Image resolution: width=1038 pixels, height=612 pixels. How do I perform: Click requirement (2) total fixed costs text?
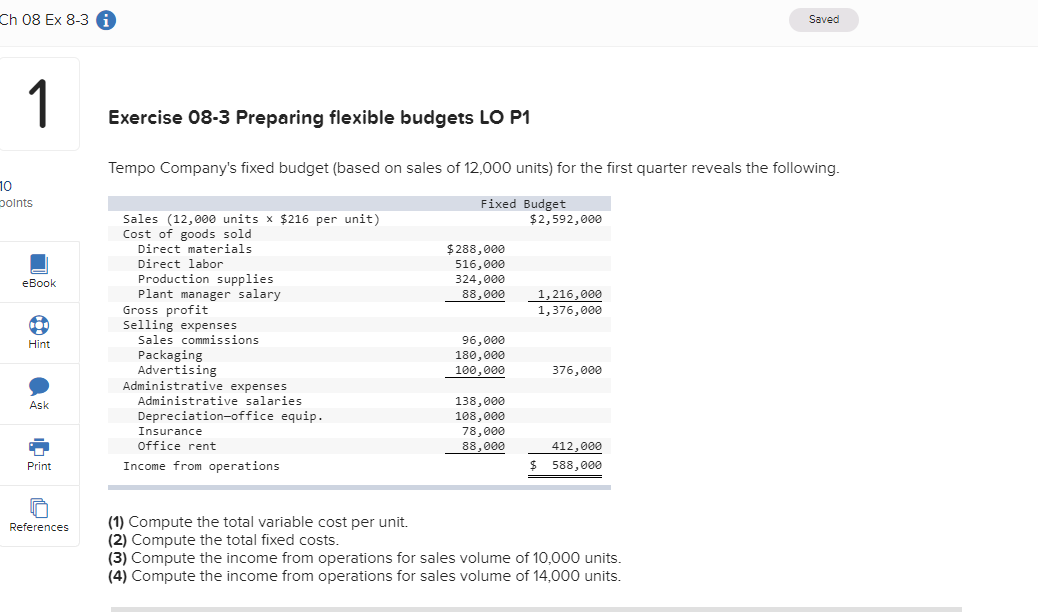224,540
